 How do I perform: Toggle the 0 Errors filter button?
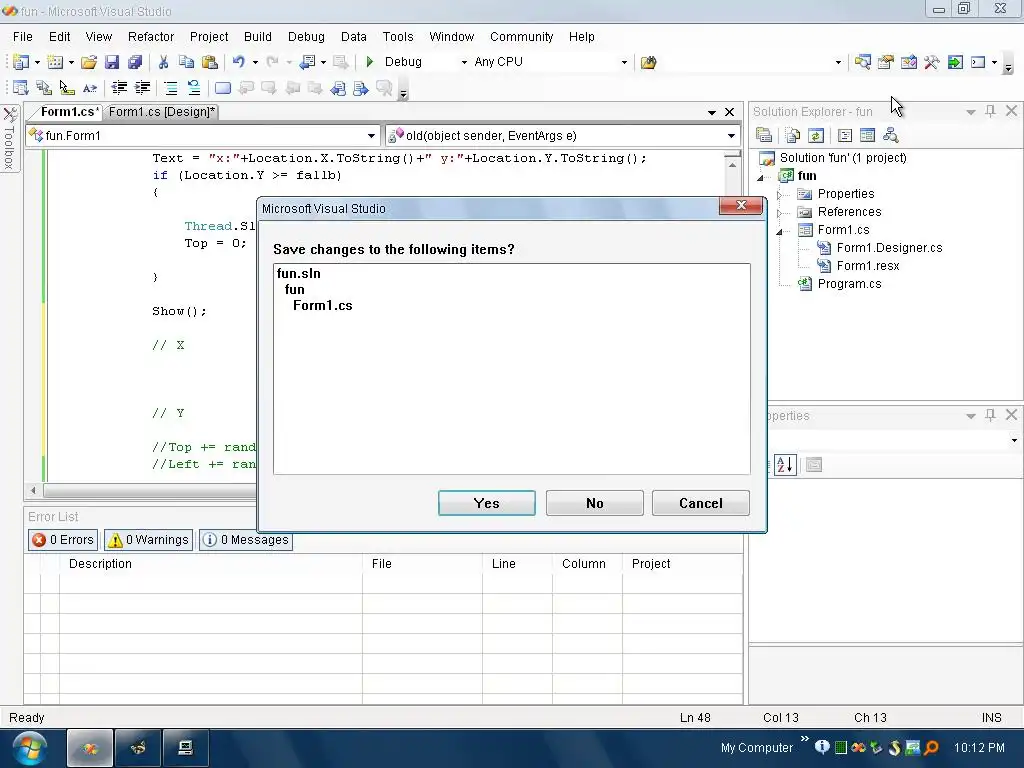(63, 540)
